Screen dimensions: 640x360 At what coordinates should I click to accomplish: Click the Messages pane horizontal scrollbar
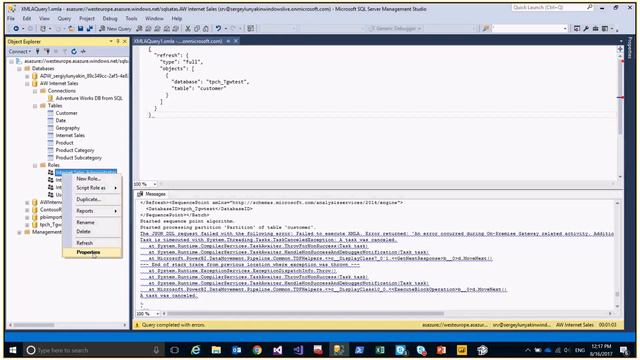305,313
